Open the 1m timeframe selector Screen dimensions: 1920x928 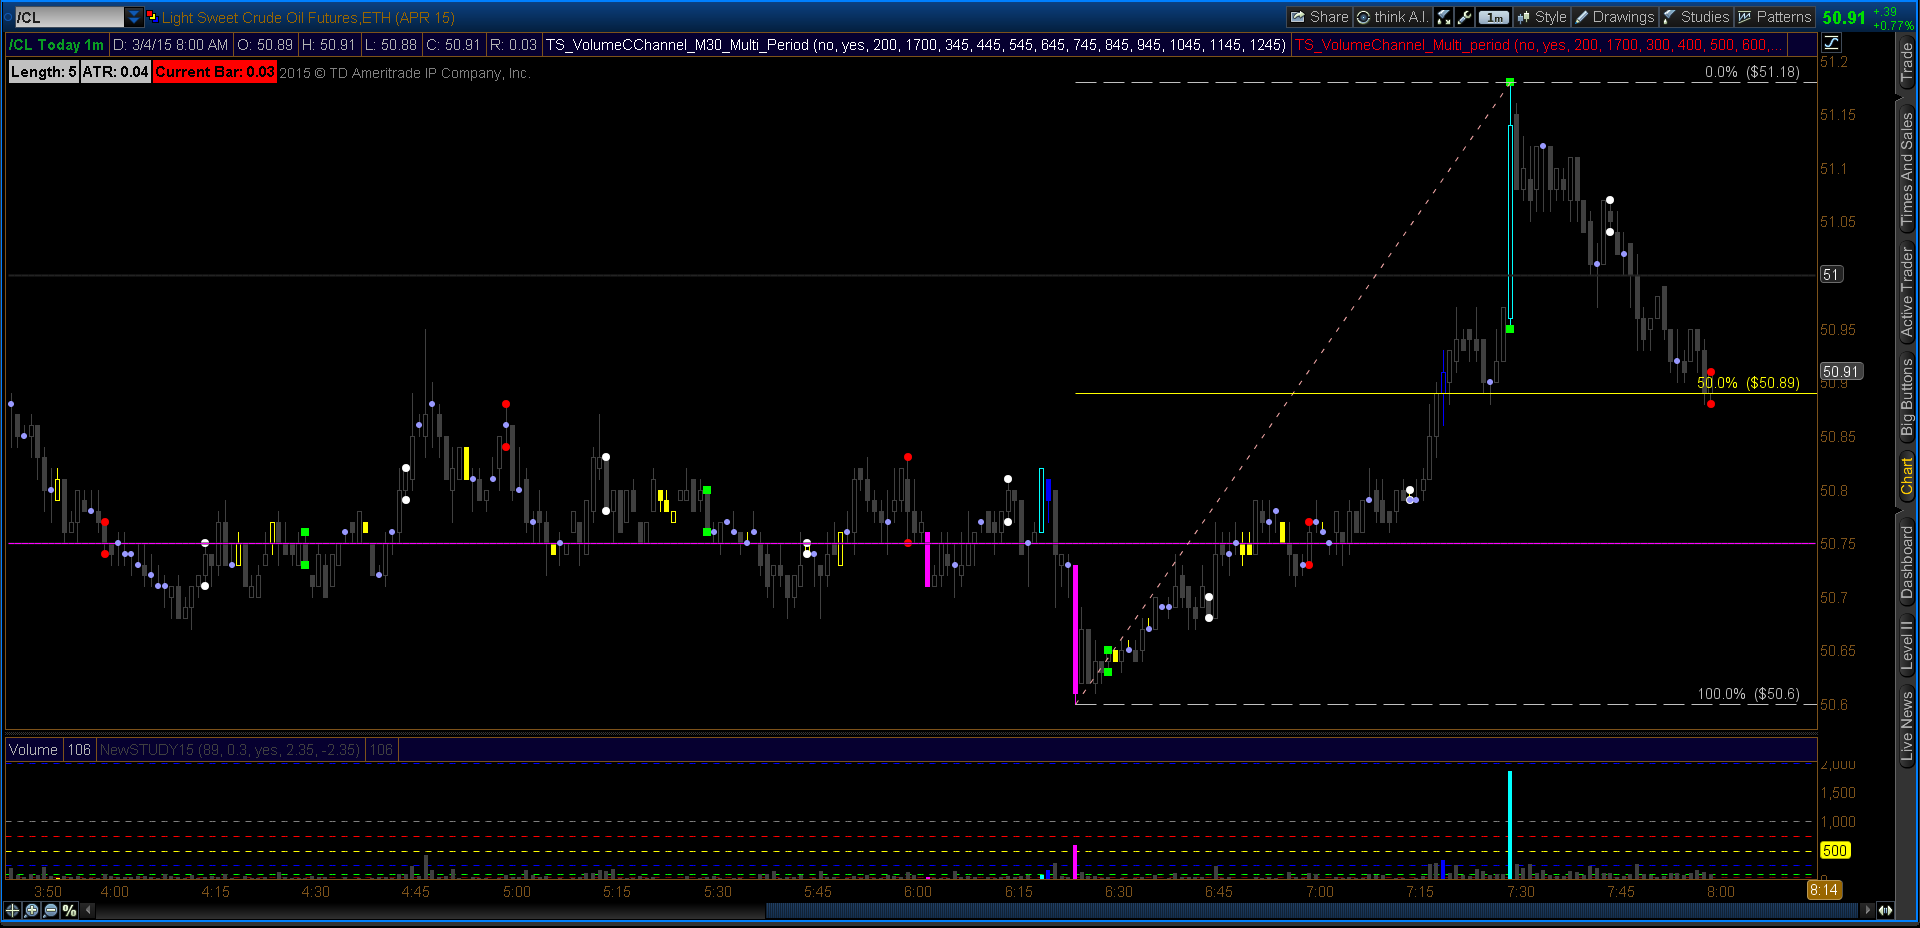click(1494, 17)
